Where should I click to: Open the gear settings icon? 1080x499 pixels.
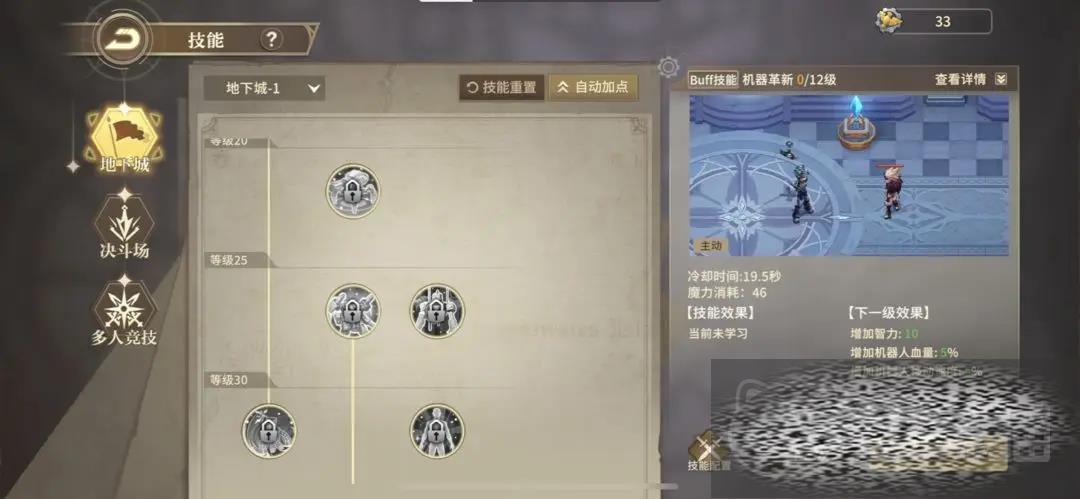click(x=668, y=67)
